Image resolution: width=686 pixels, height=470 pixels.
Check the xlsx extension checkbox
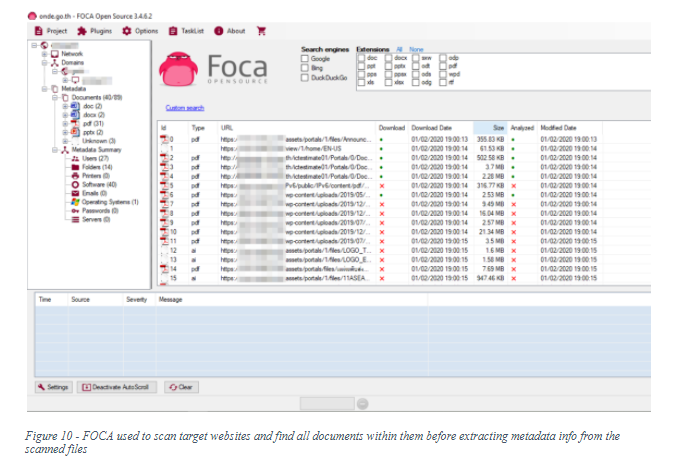388,82
